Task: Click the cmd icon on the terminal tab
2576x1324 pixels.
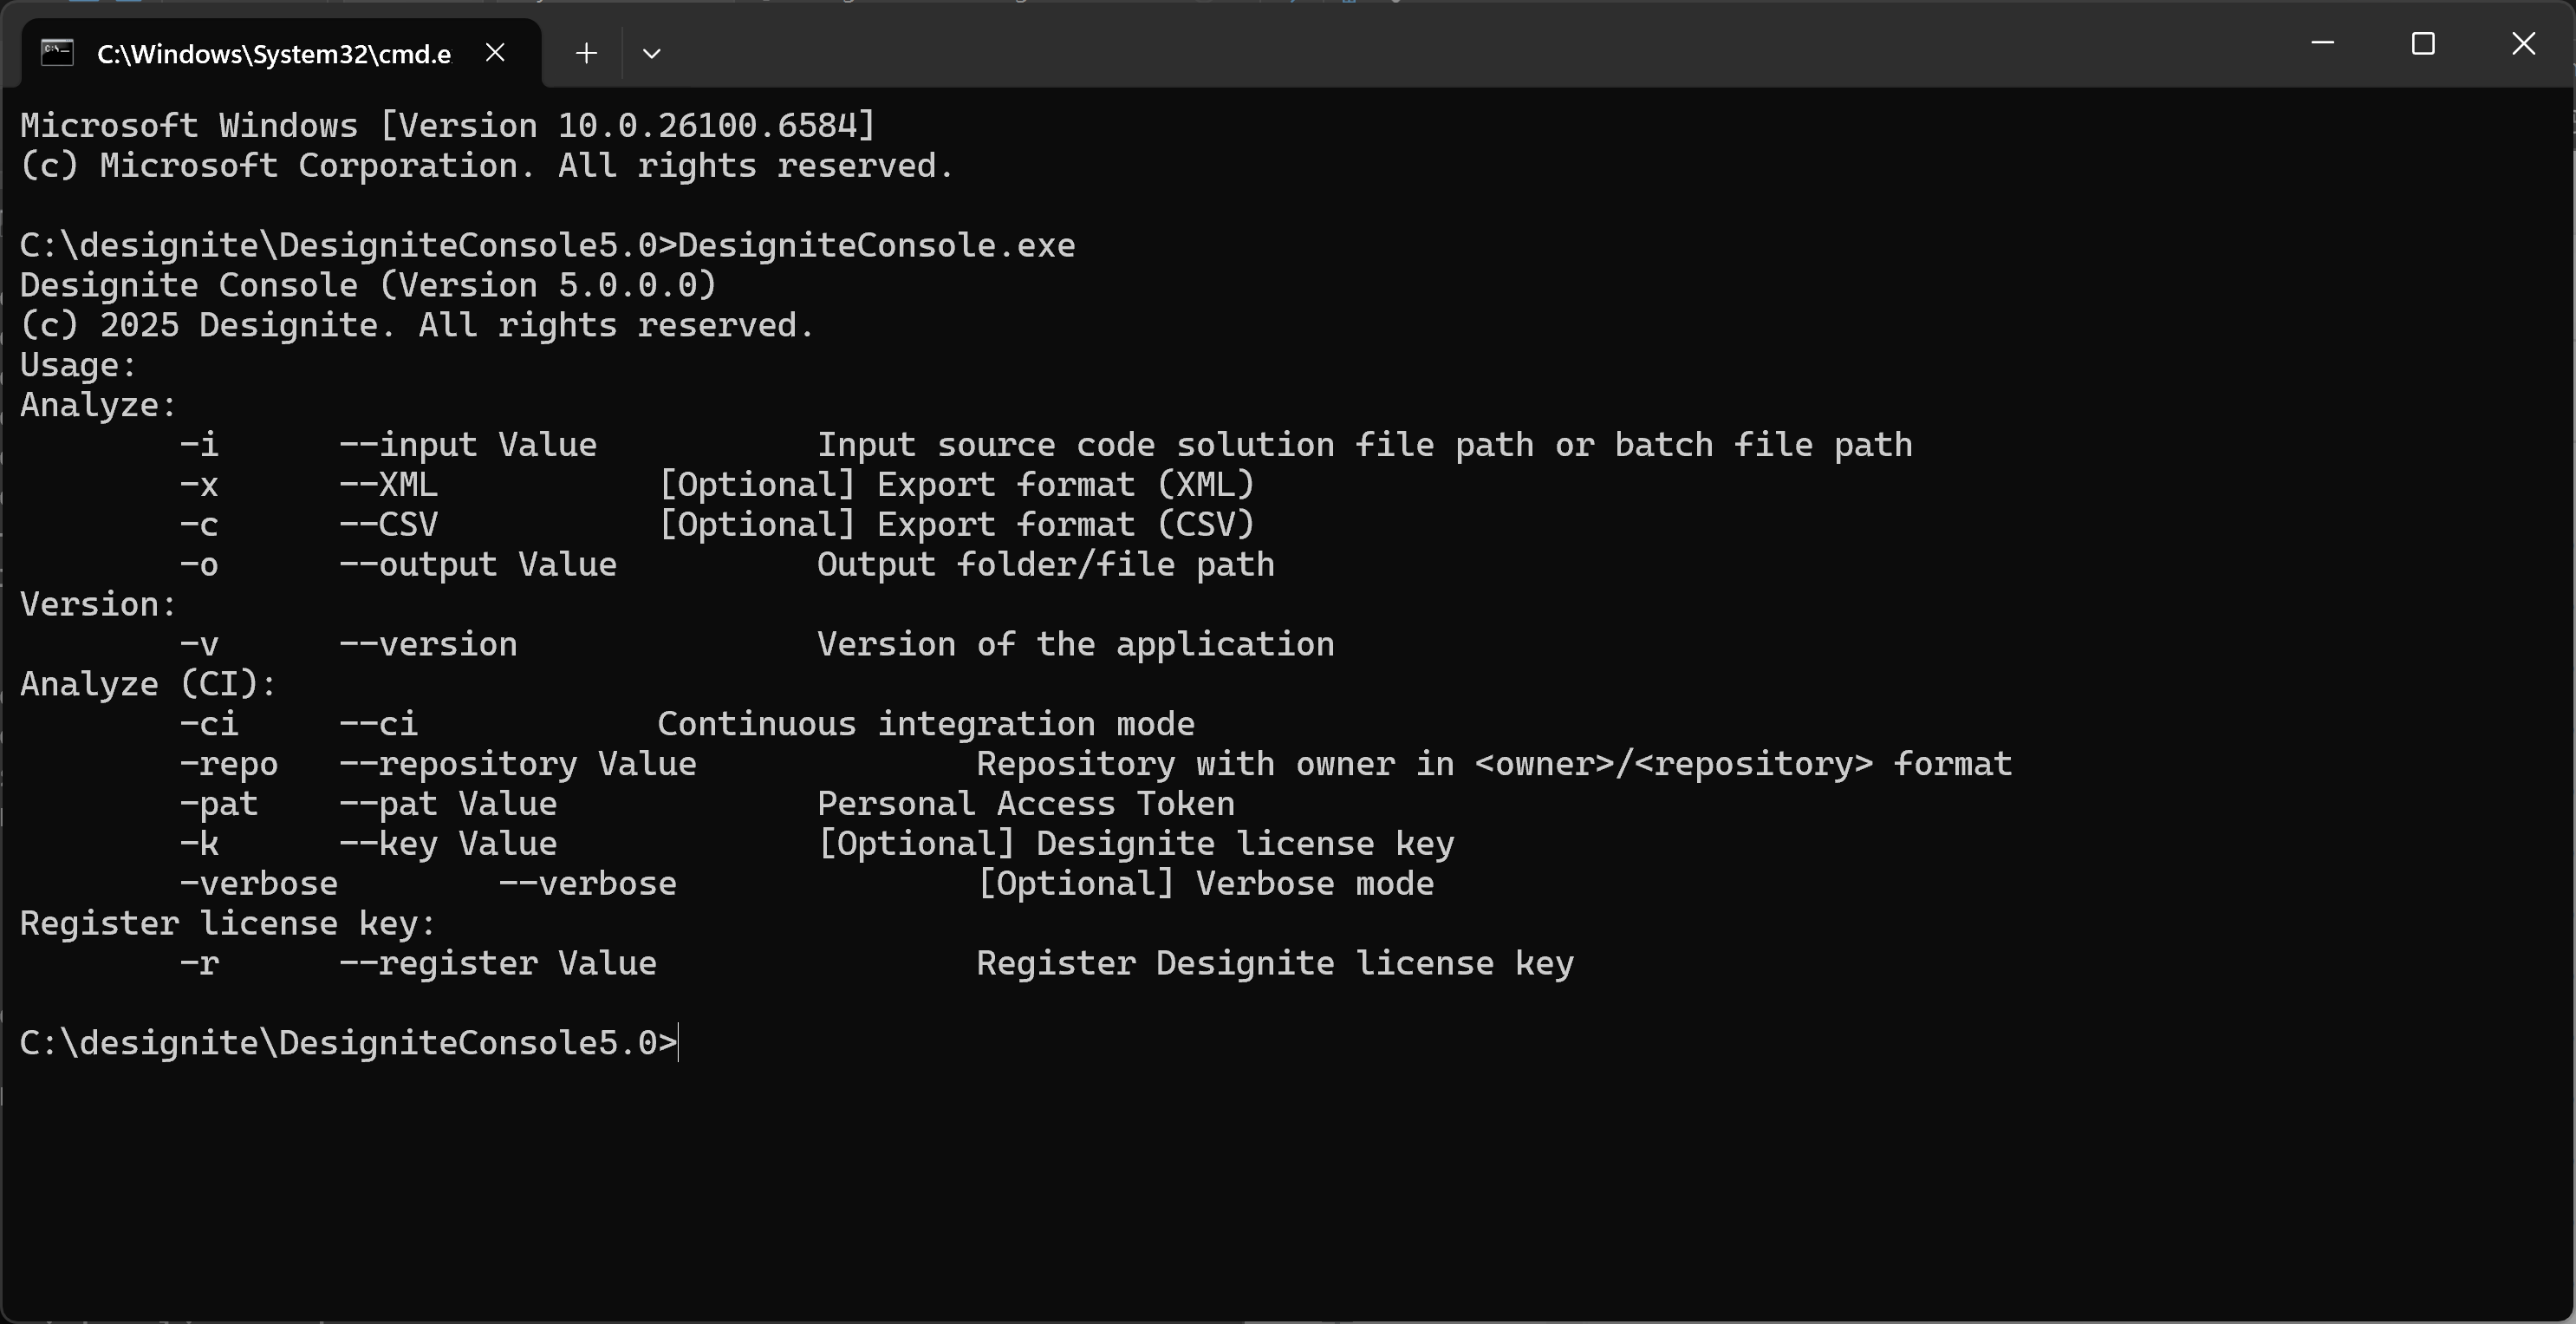Action: tap(57, 52)
